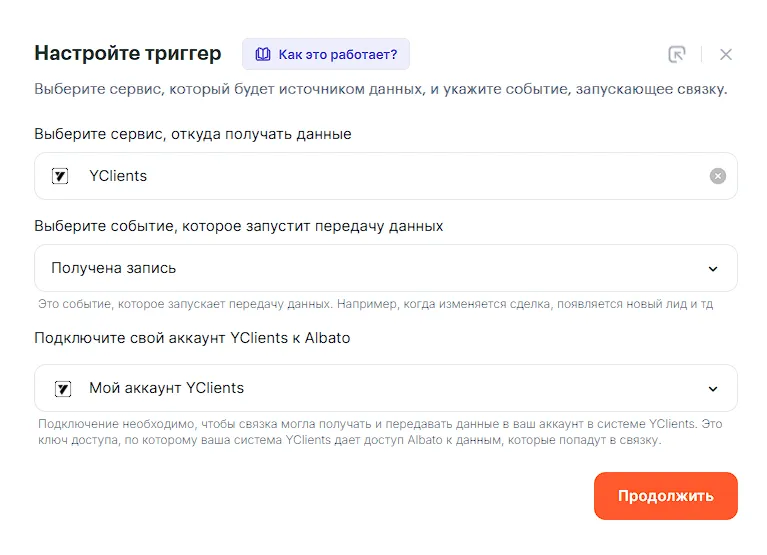
Task: Click the hint text below the event dropdown
Action: (375, 303)
